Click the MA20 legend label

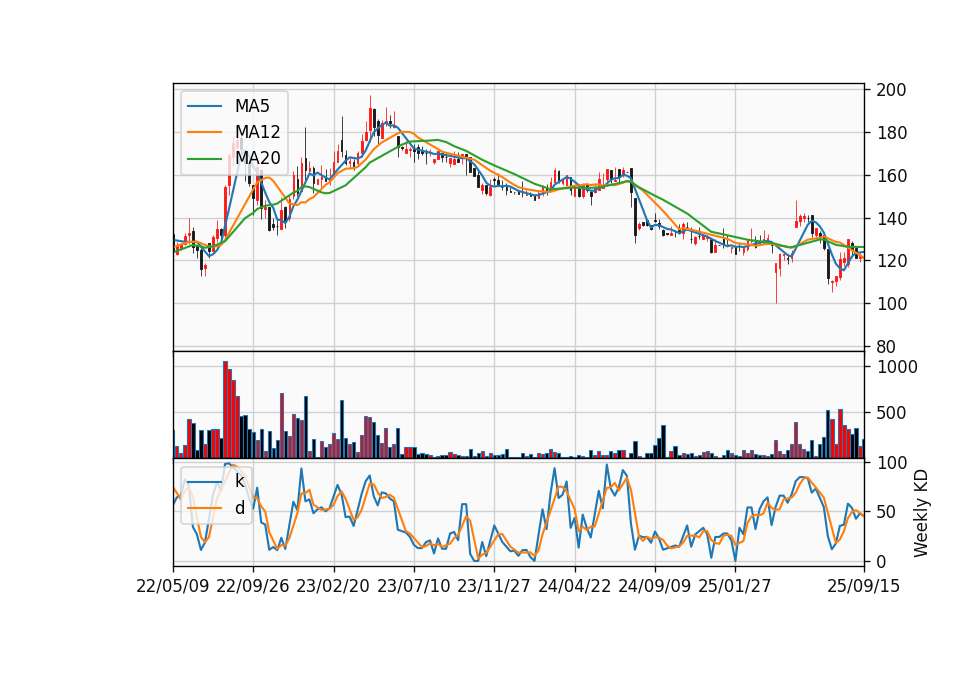(258, 158)
